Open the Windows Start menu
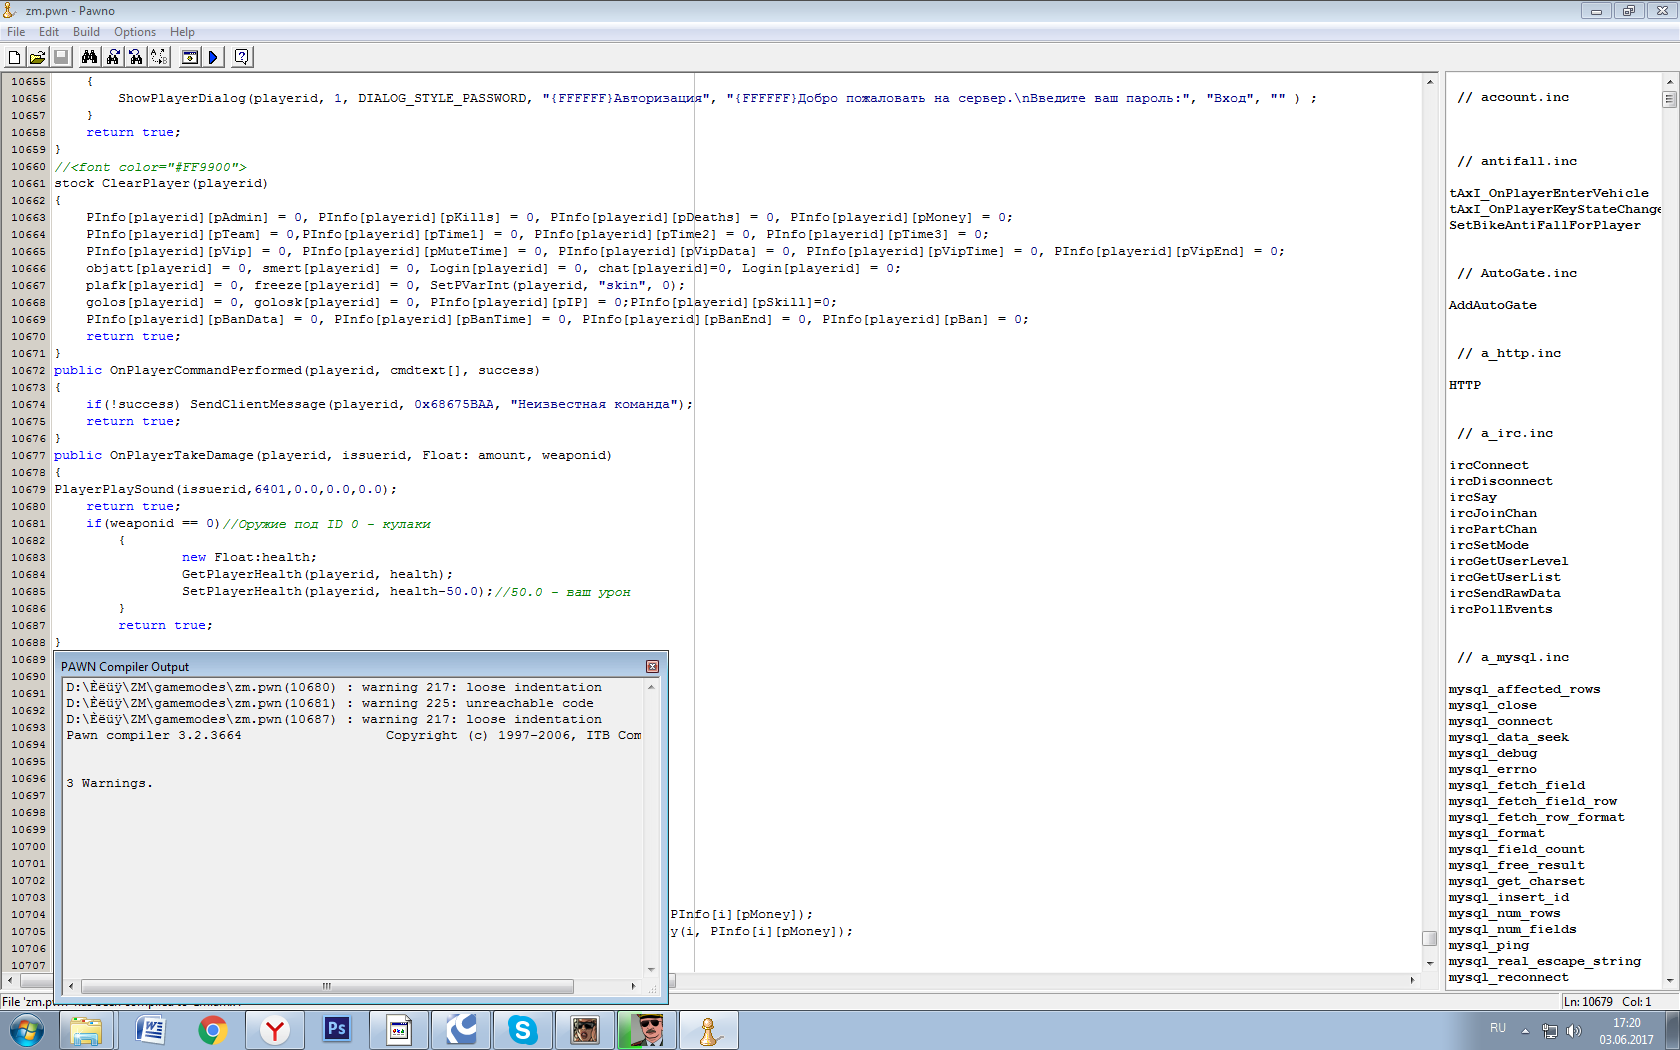 tap(27, 1030)
